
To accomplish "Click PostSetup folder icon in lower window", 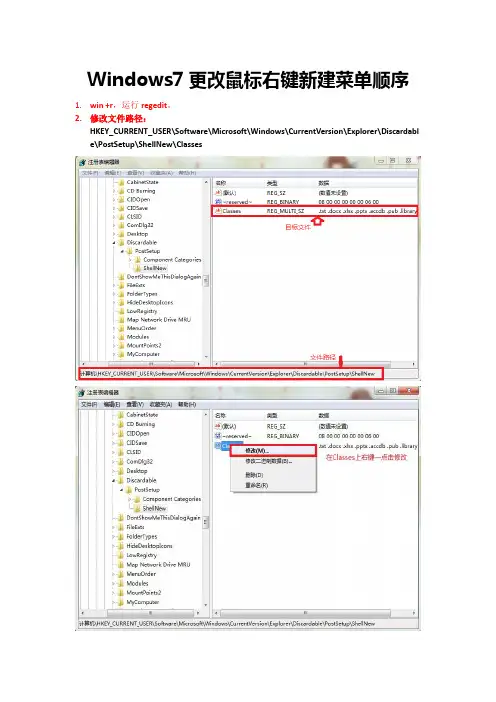I will pyautogui.click(x=129, y=490).
